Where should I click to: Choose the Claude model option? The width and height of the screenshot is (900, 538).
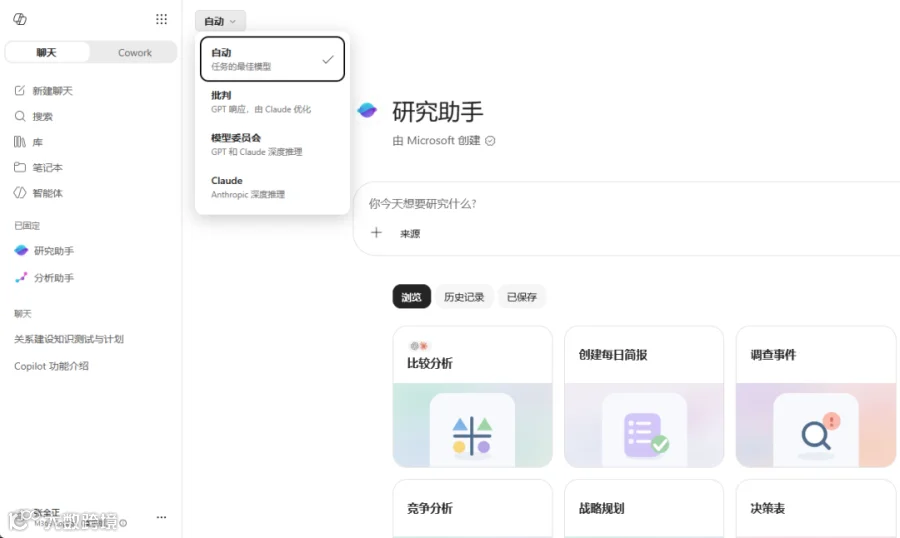272,187
